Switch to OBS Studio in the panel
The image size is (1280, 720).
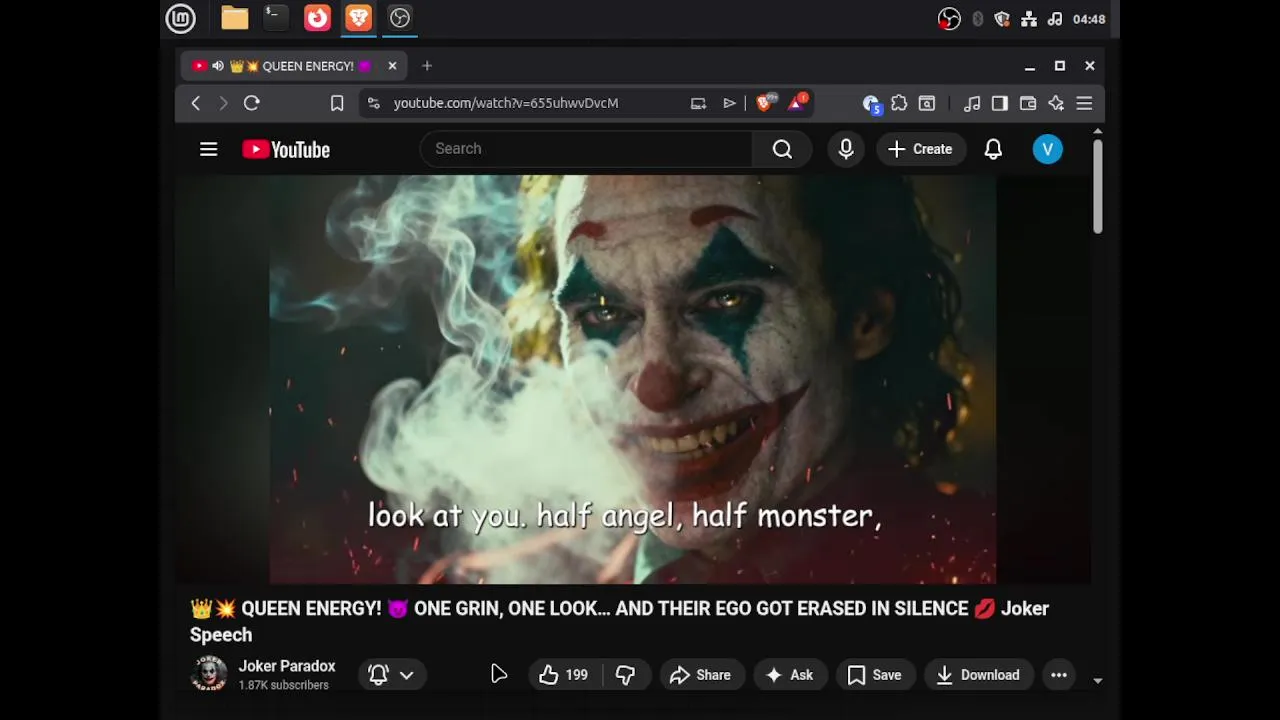point(400,18)
